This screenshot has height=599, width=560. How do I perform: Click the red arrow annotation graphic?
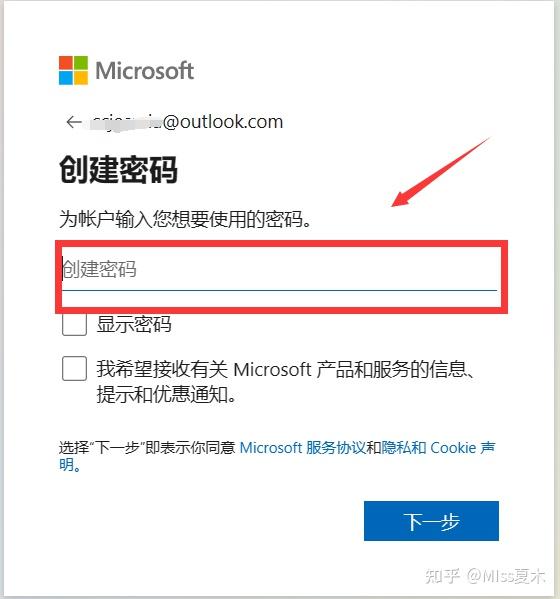coord(440,172)
